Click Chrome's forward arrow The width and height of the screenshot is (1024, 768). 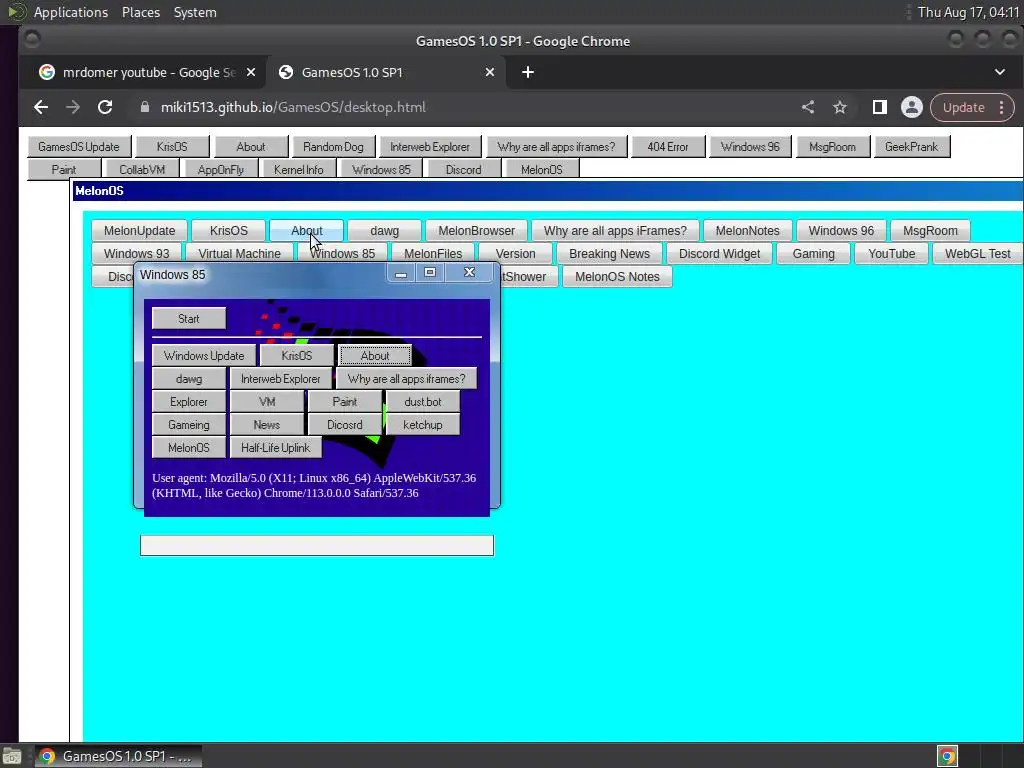72,107
